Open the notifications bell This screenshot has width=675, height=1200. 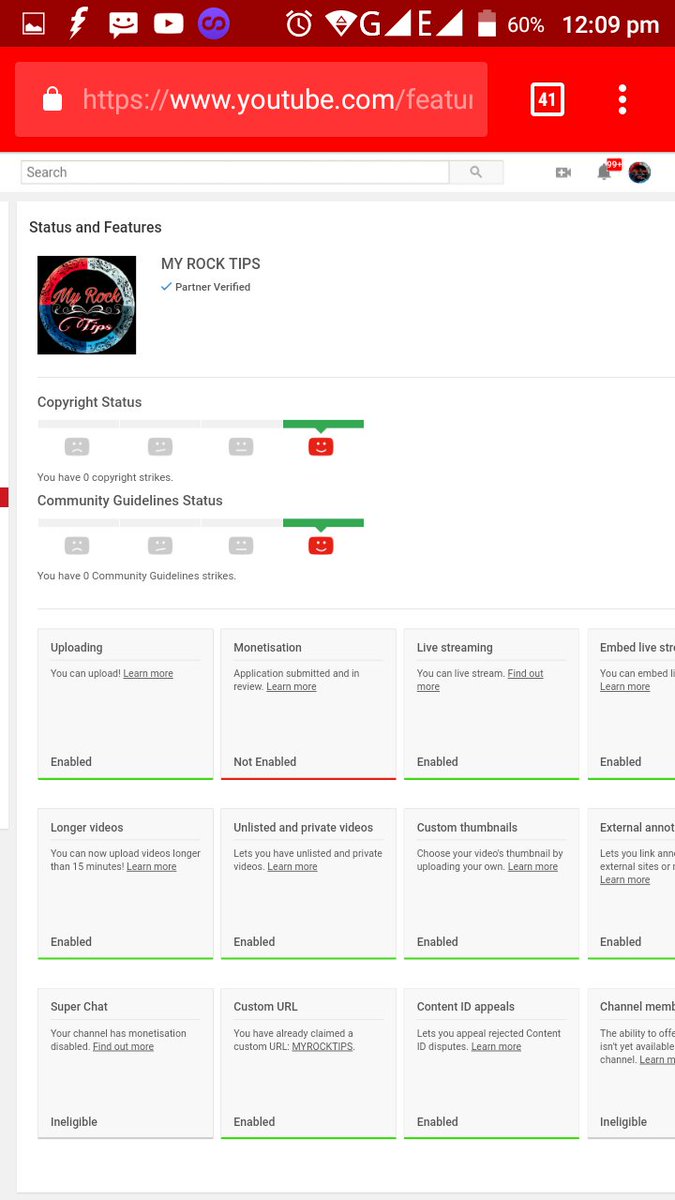tap(604, 172)
